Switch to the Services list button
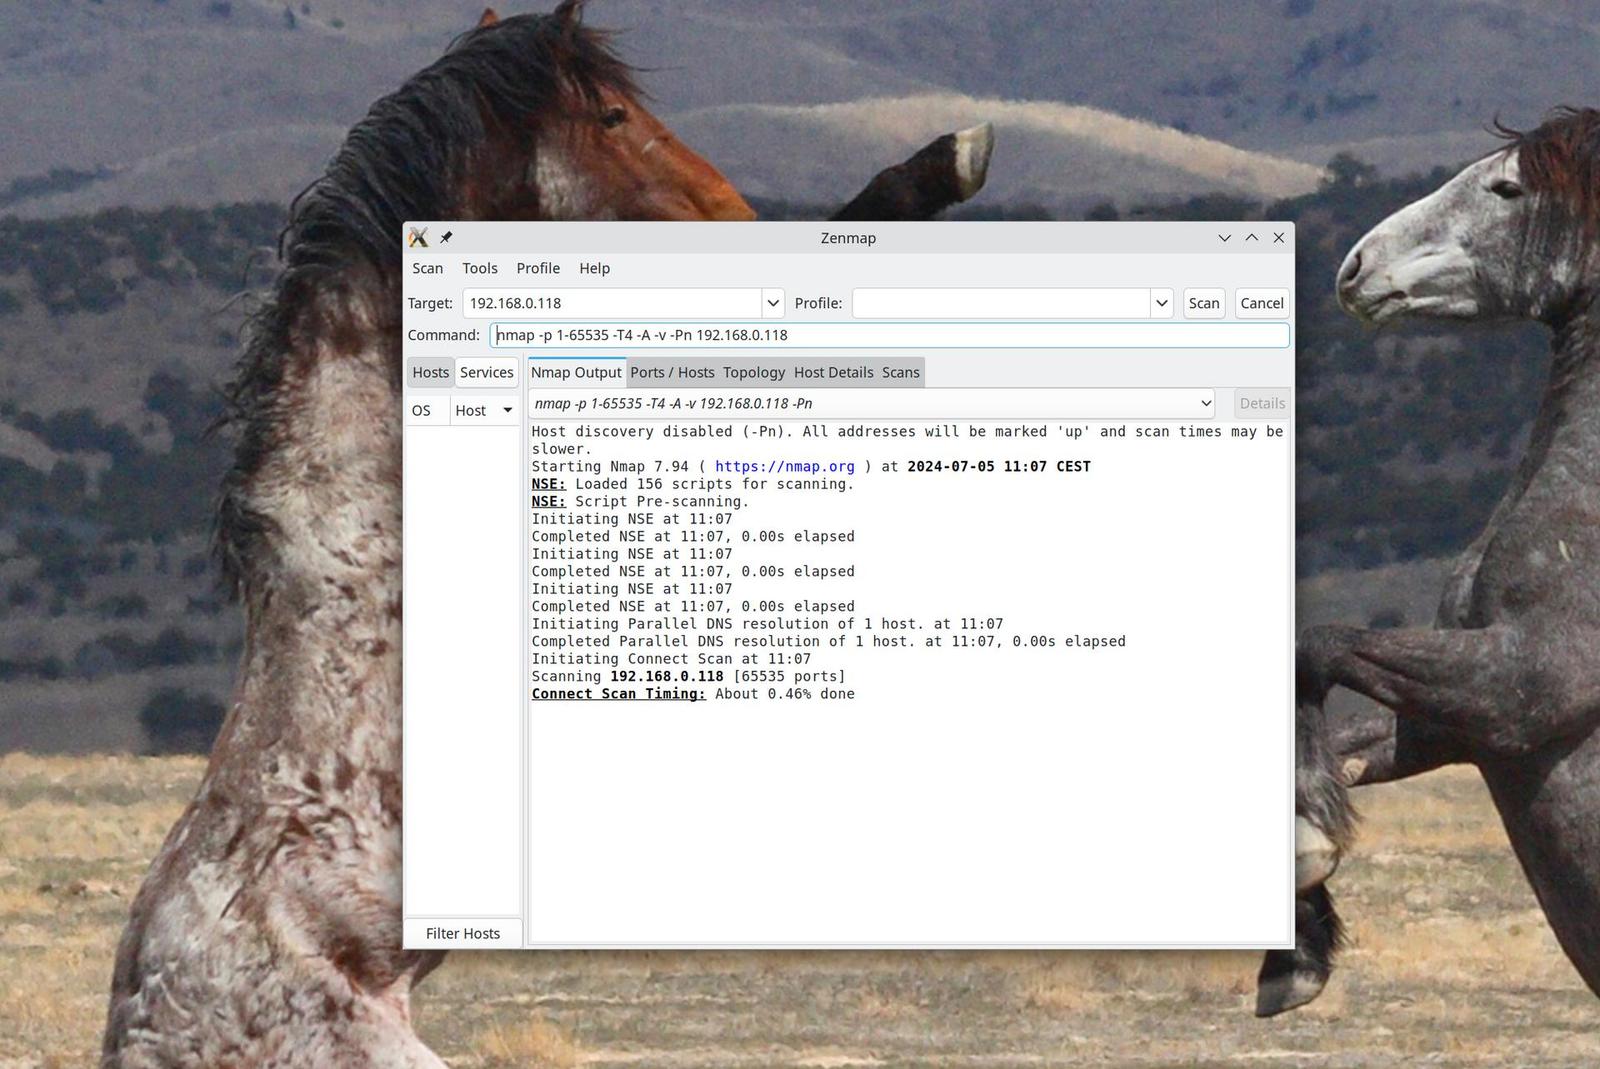 pos(487,372)
